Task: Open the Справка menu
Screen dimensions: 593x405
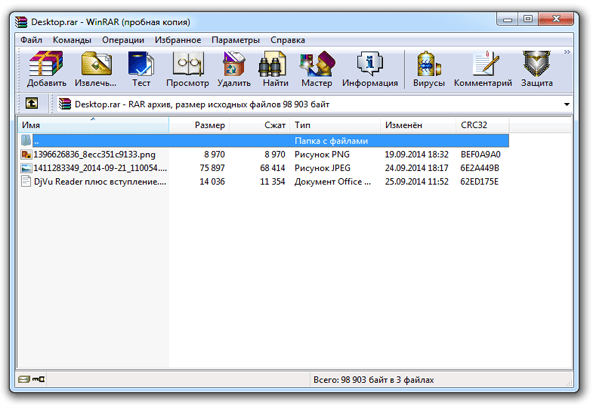Action: click(287, 40)
